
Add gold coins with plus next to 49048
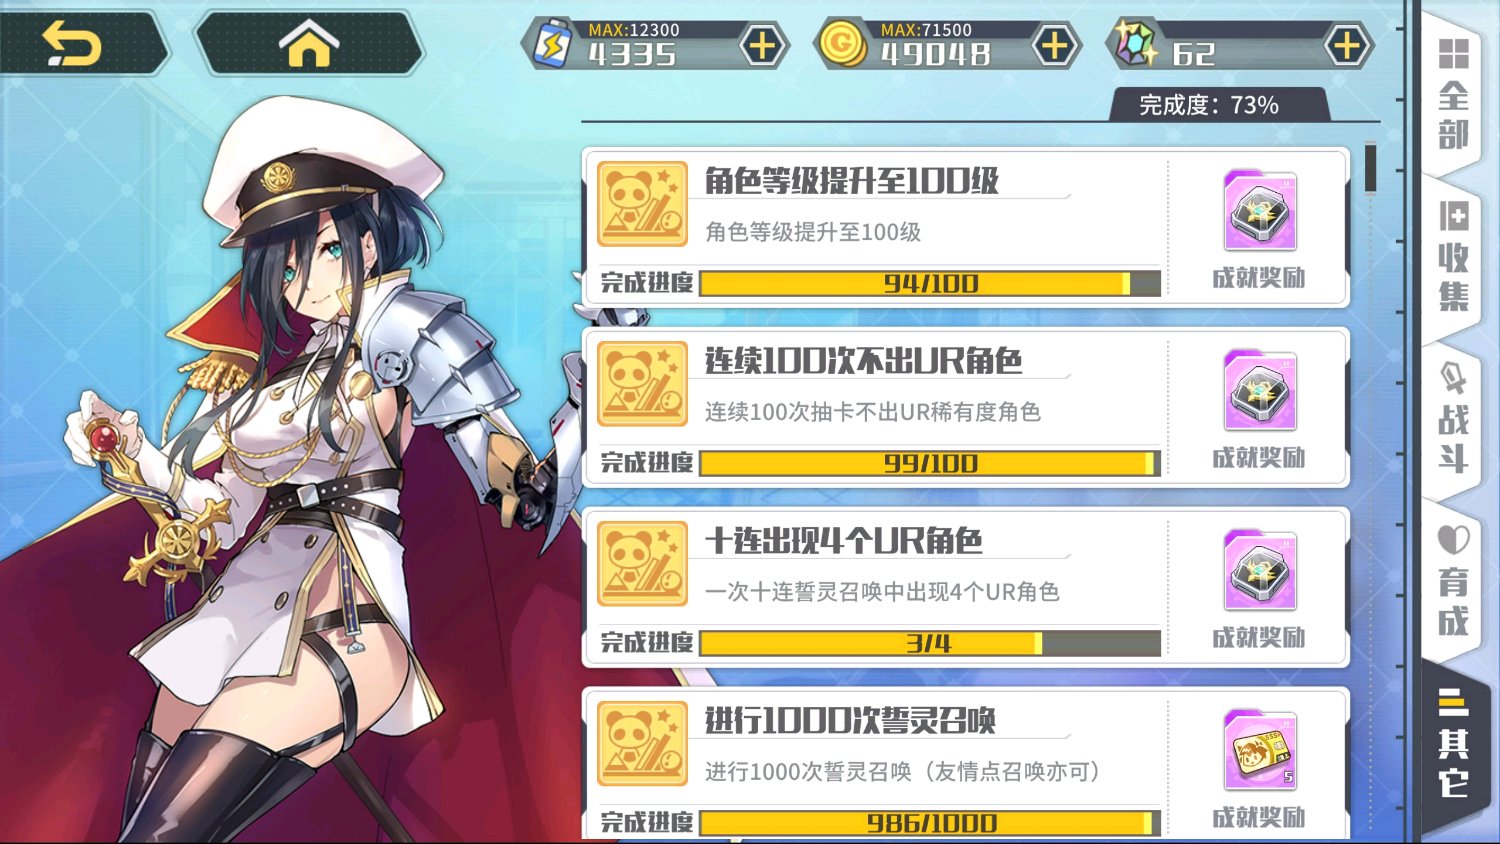pos(1054,46)
